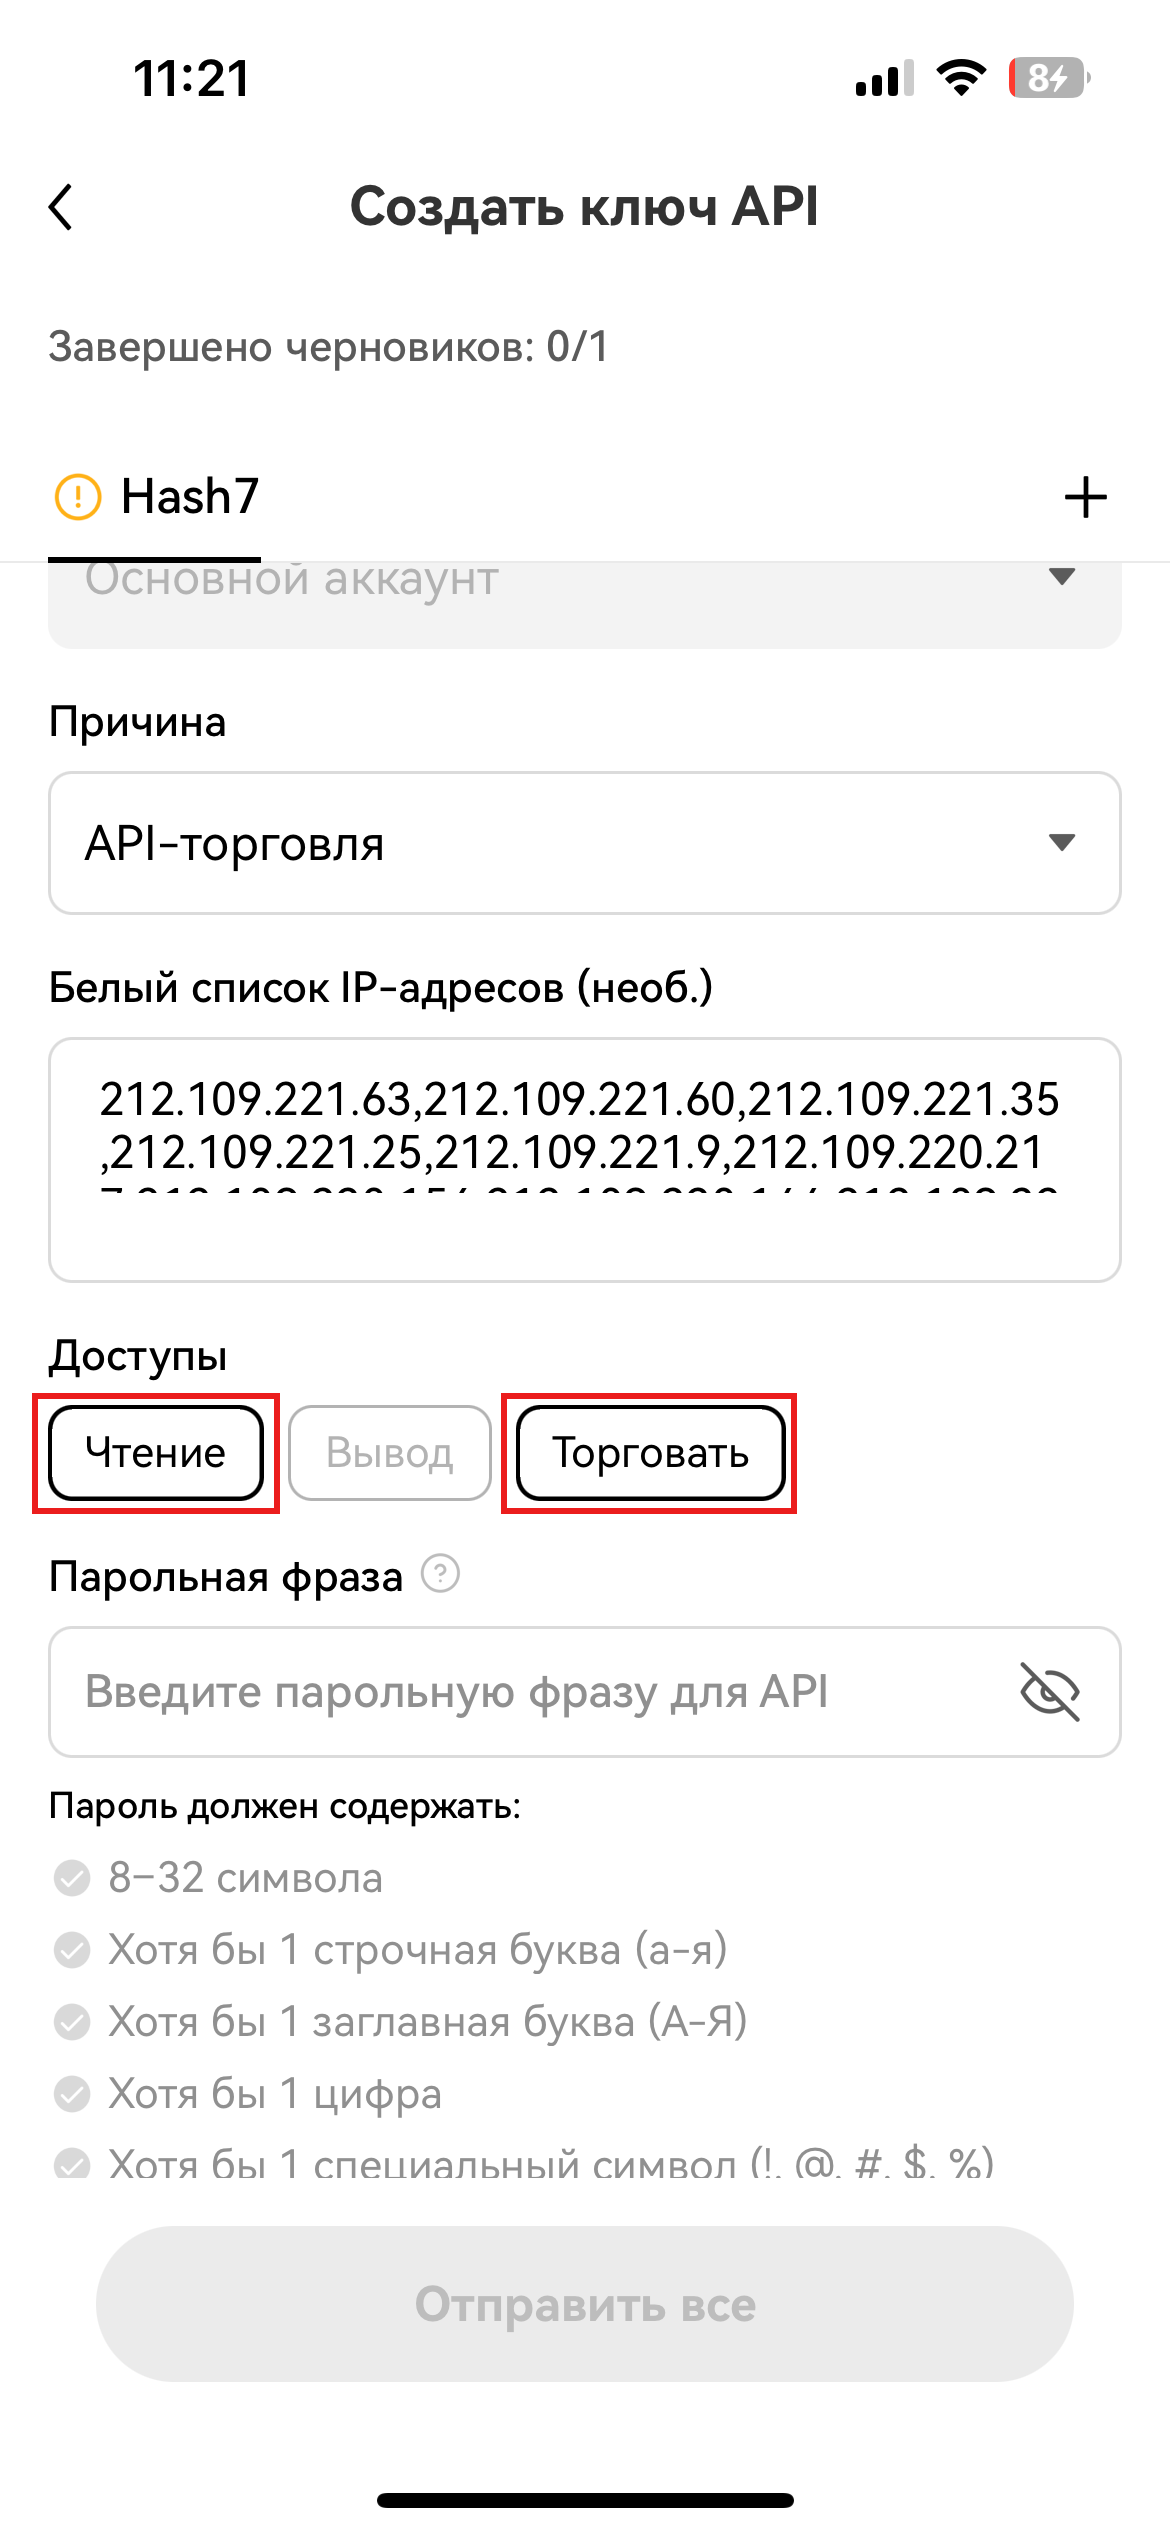Open the Причина dropdown showing API-торговля
This screenshot has height=2532, width=1170.
point(584,843)
